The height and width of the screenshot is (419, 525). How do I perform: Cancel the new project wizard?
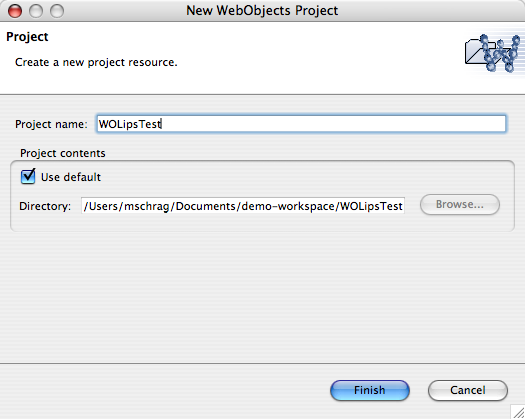468,390
